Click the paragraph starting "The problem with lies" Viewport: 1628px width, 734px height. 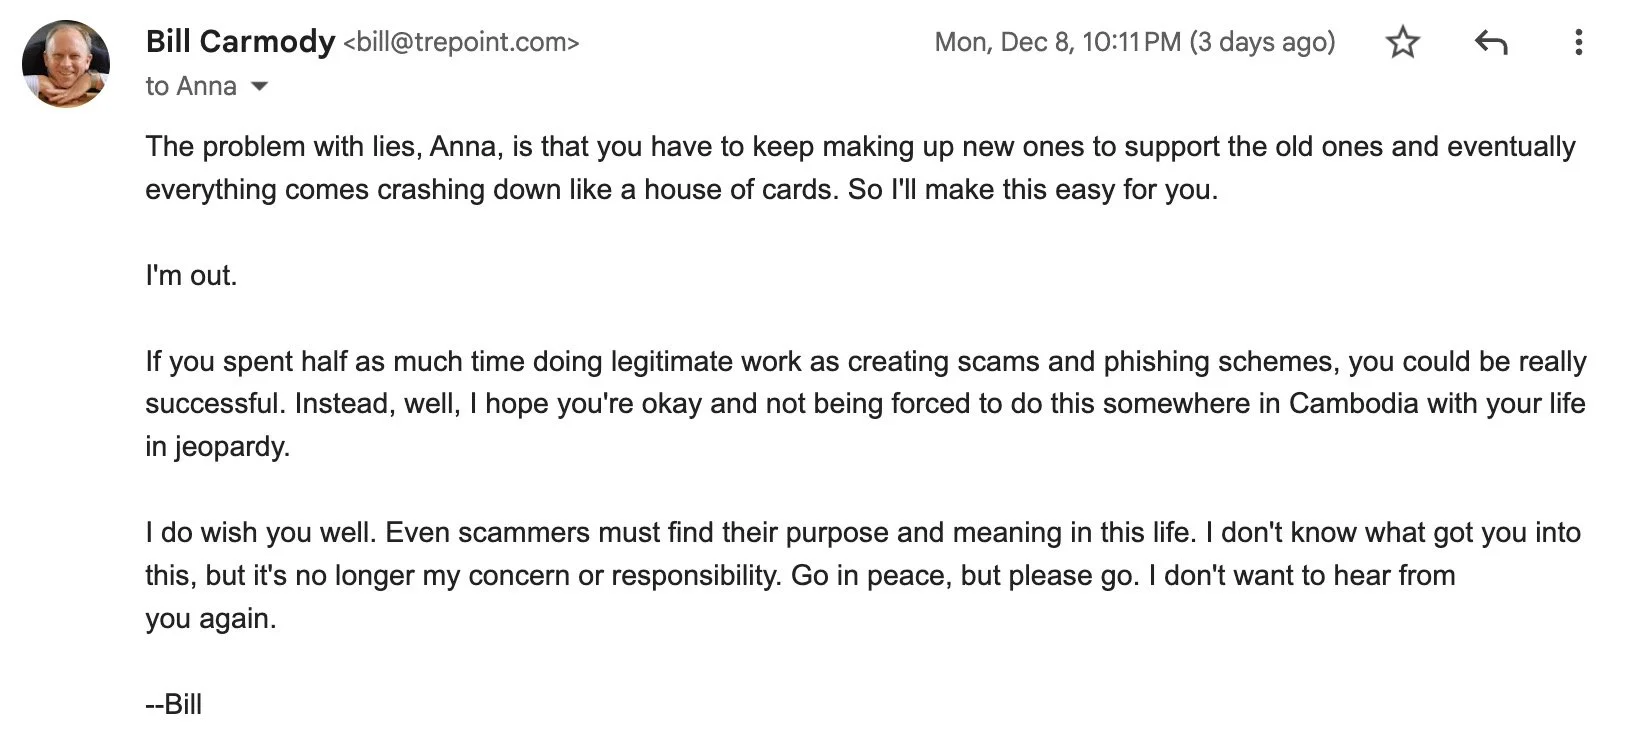pyautogui.click(x=860, y=168)
